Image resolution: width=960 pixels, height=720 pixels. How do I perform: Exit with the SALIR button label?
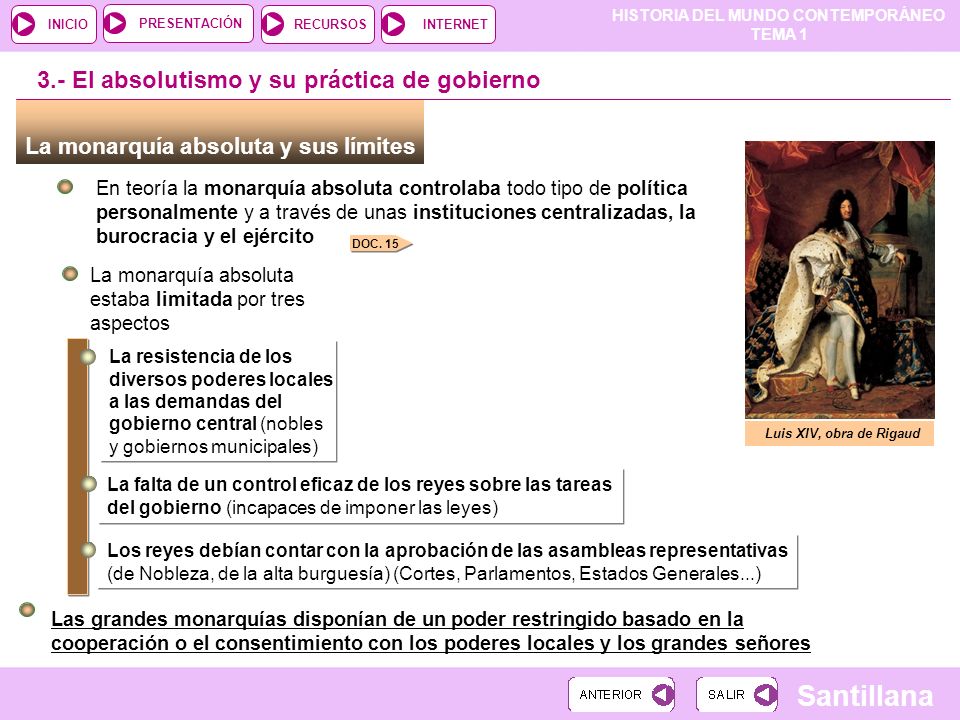pyautogui.click(x=726, y=695)
